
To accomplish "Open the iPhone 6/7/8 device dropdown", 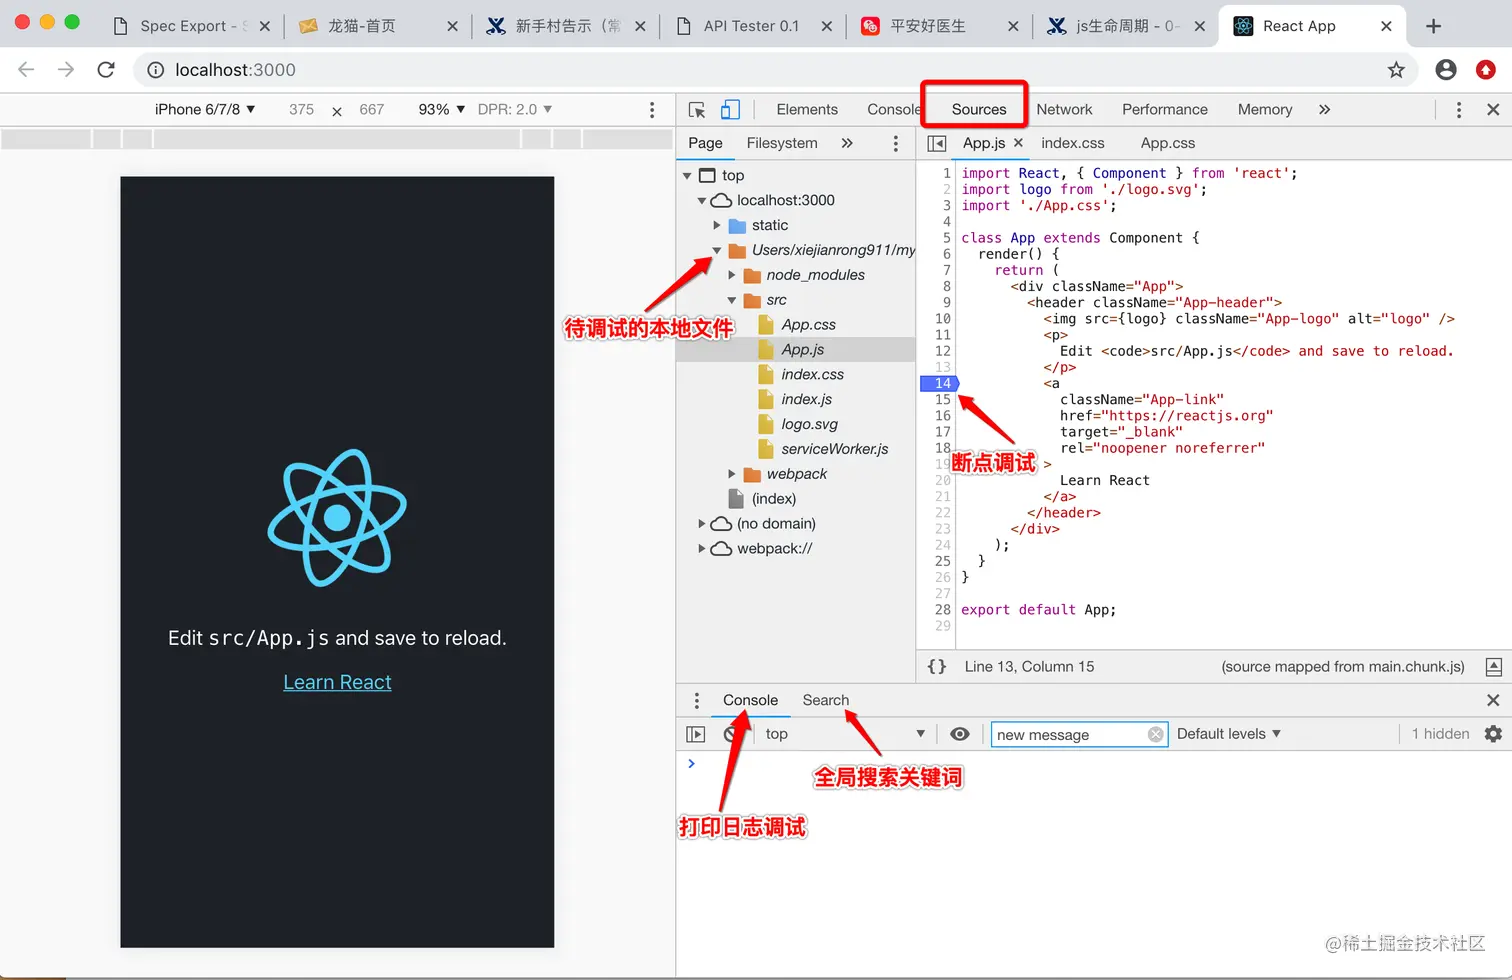I will (x=205, y=109).
